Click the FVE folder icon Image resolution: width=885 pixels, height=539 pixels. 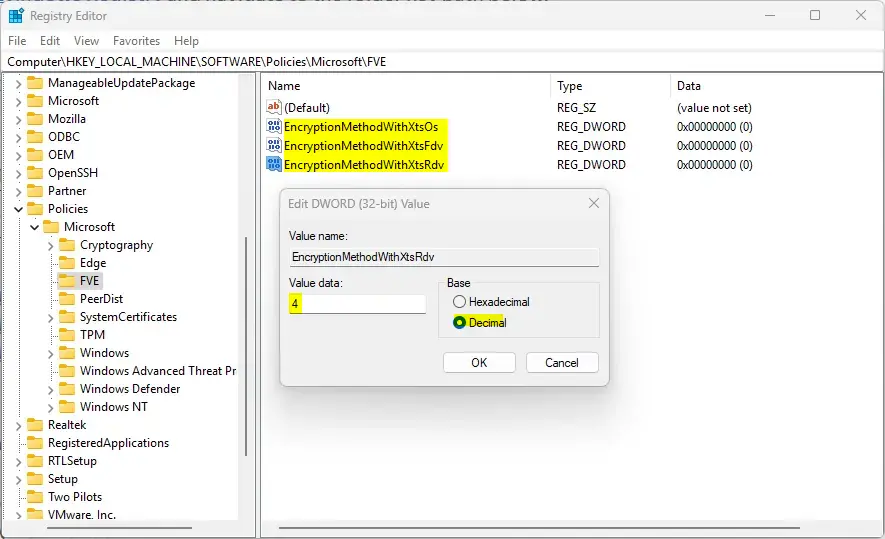click(x=67, y=281)
